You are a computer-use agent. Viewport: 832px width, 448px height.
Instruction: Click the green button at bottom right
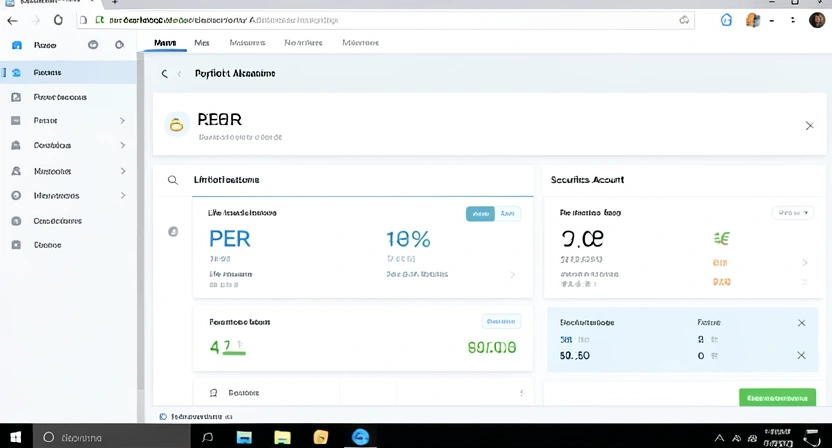tap(777, 397)
